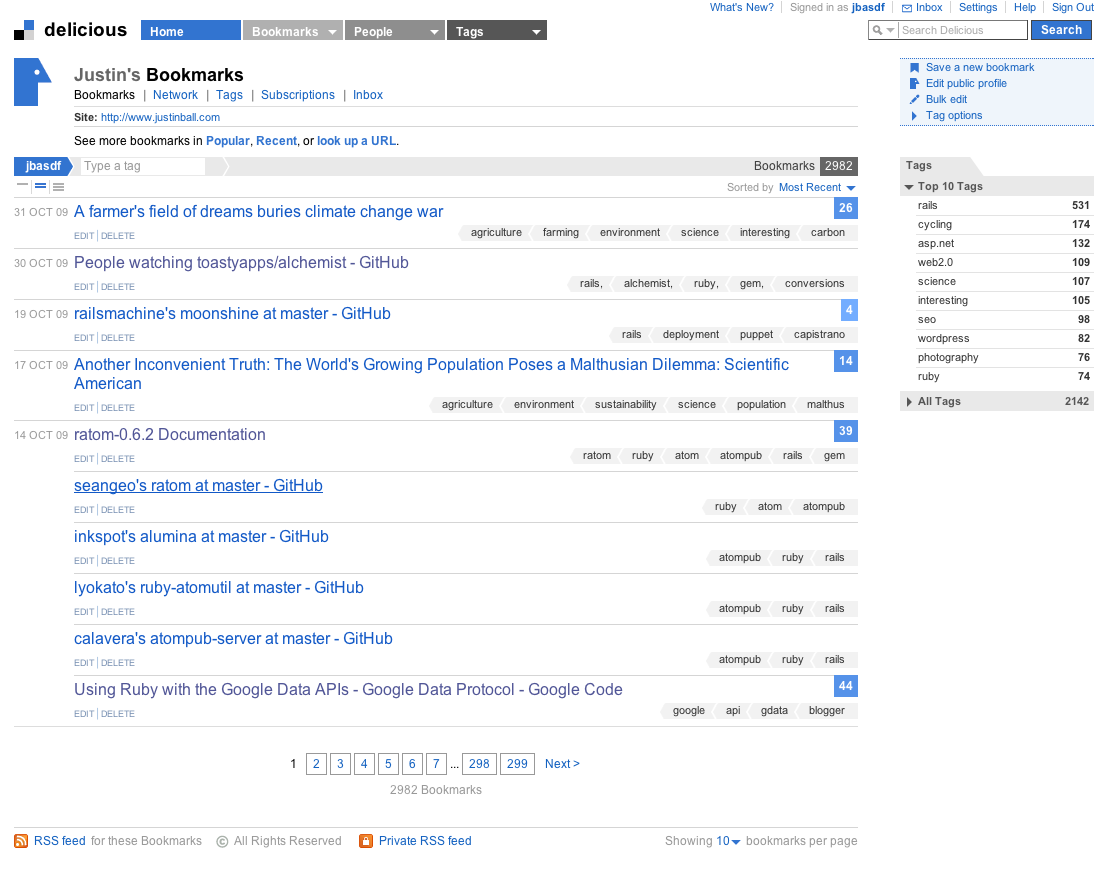
Task: Sign out of the jbasdf account
Action: click(x=1073, y=8)
